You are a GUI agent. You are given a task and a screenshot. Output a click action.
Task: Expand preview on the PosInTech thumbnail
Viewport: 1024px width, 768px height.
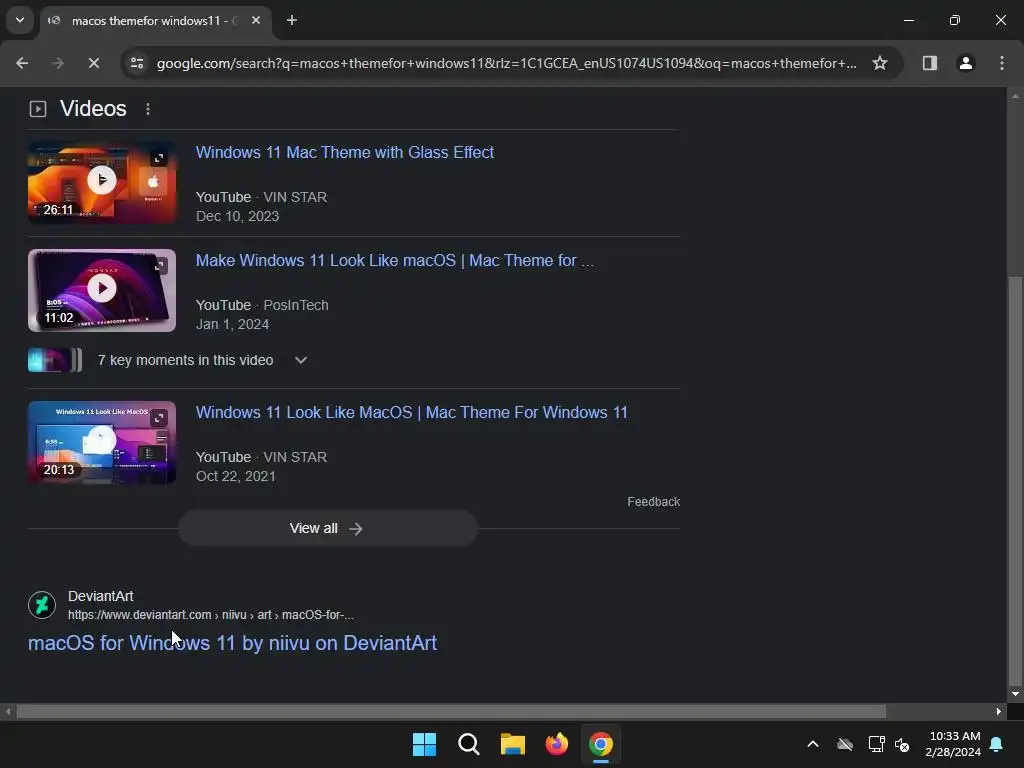coord(159,266)
